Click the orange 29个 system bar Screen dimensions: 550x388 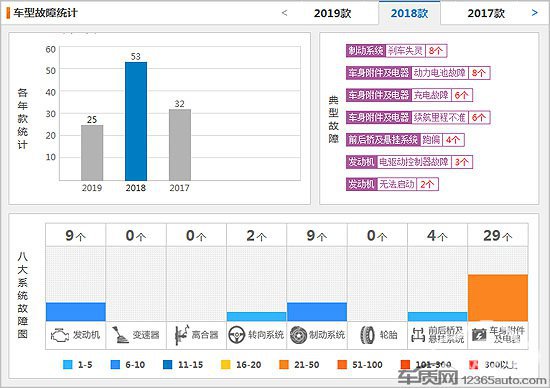click(x=498, y=297)
